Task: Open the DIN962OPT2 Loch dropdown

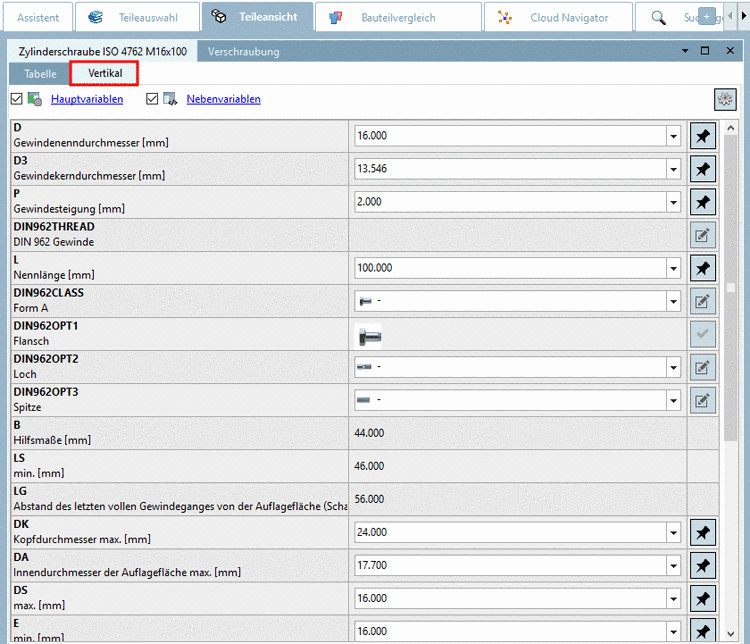Action: tap(673, 367)
